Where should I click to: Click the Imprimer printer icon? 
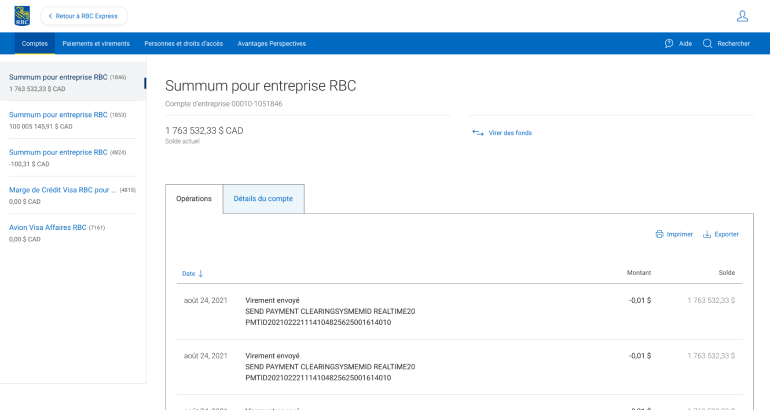point(659,234)
